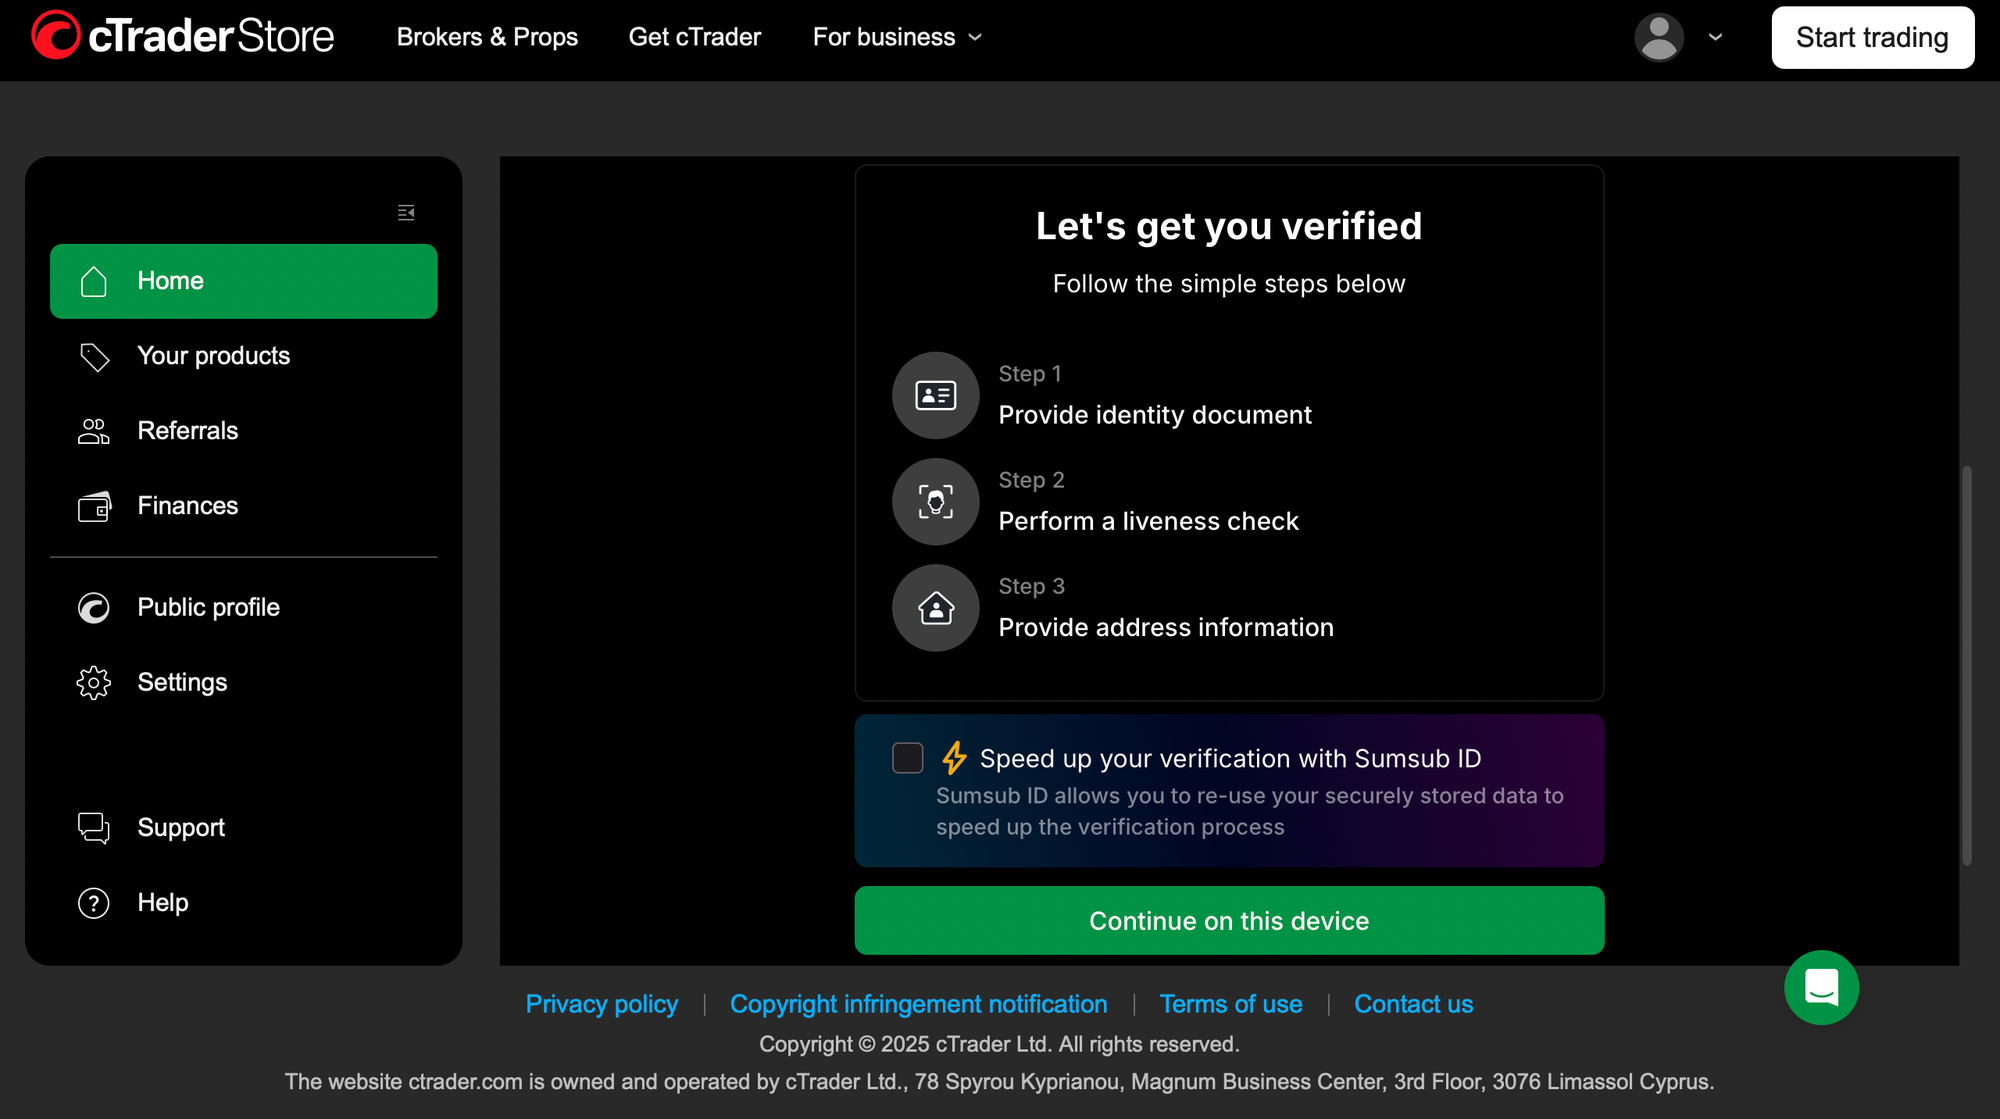This screenshot has width=2000, height=1119.
Task: Open the account menu chevron
Action: pyautogui.click(x=1716, y=37)
